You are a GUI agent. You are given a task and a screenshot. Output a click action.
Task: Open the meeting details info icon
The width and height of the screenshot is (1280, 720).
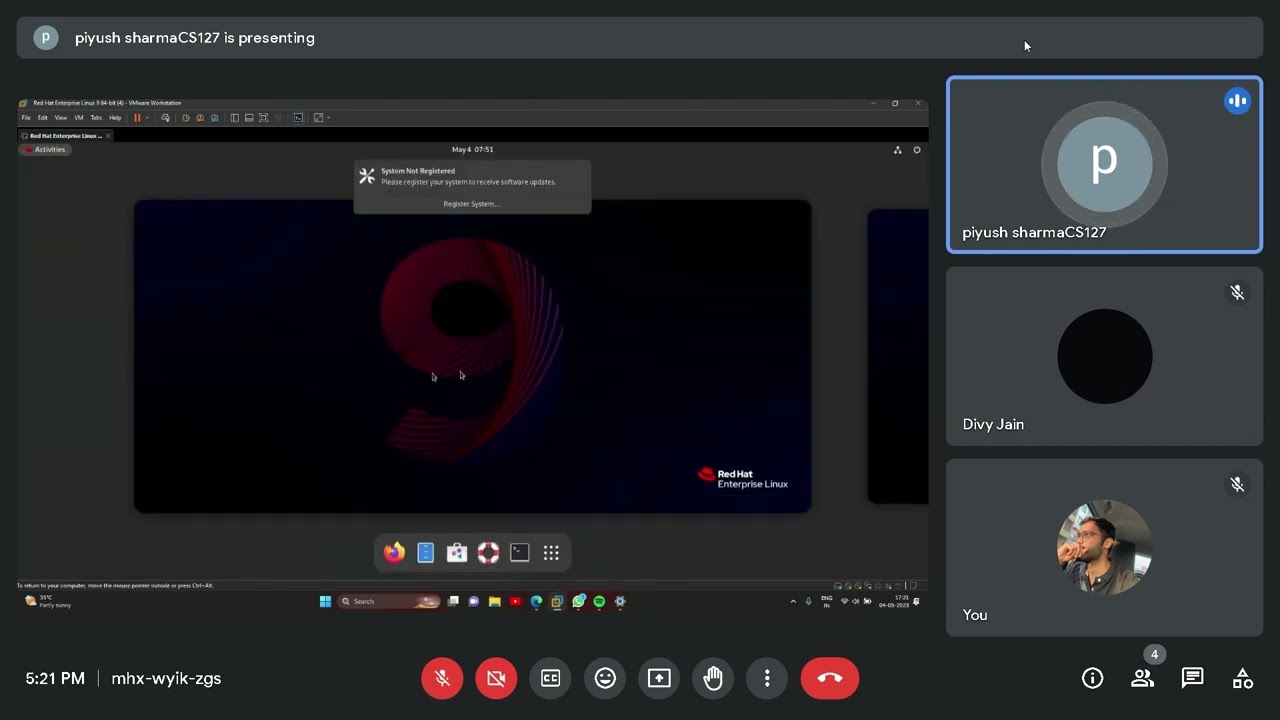click(1092, 678)
